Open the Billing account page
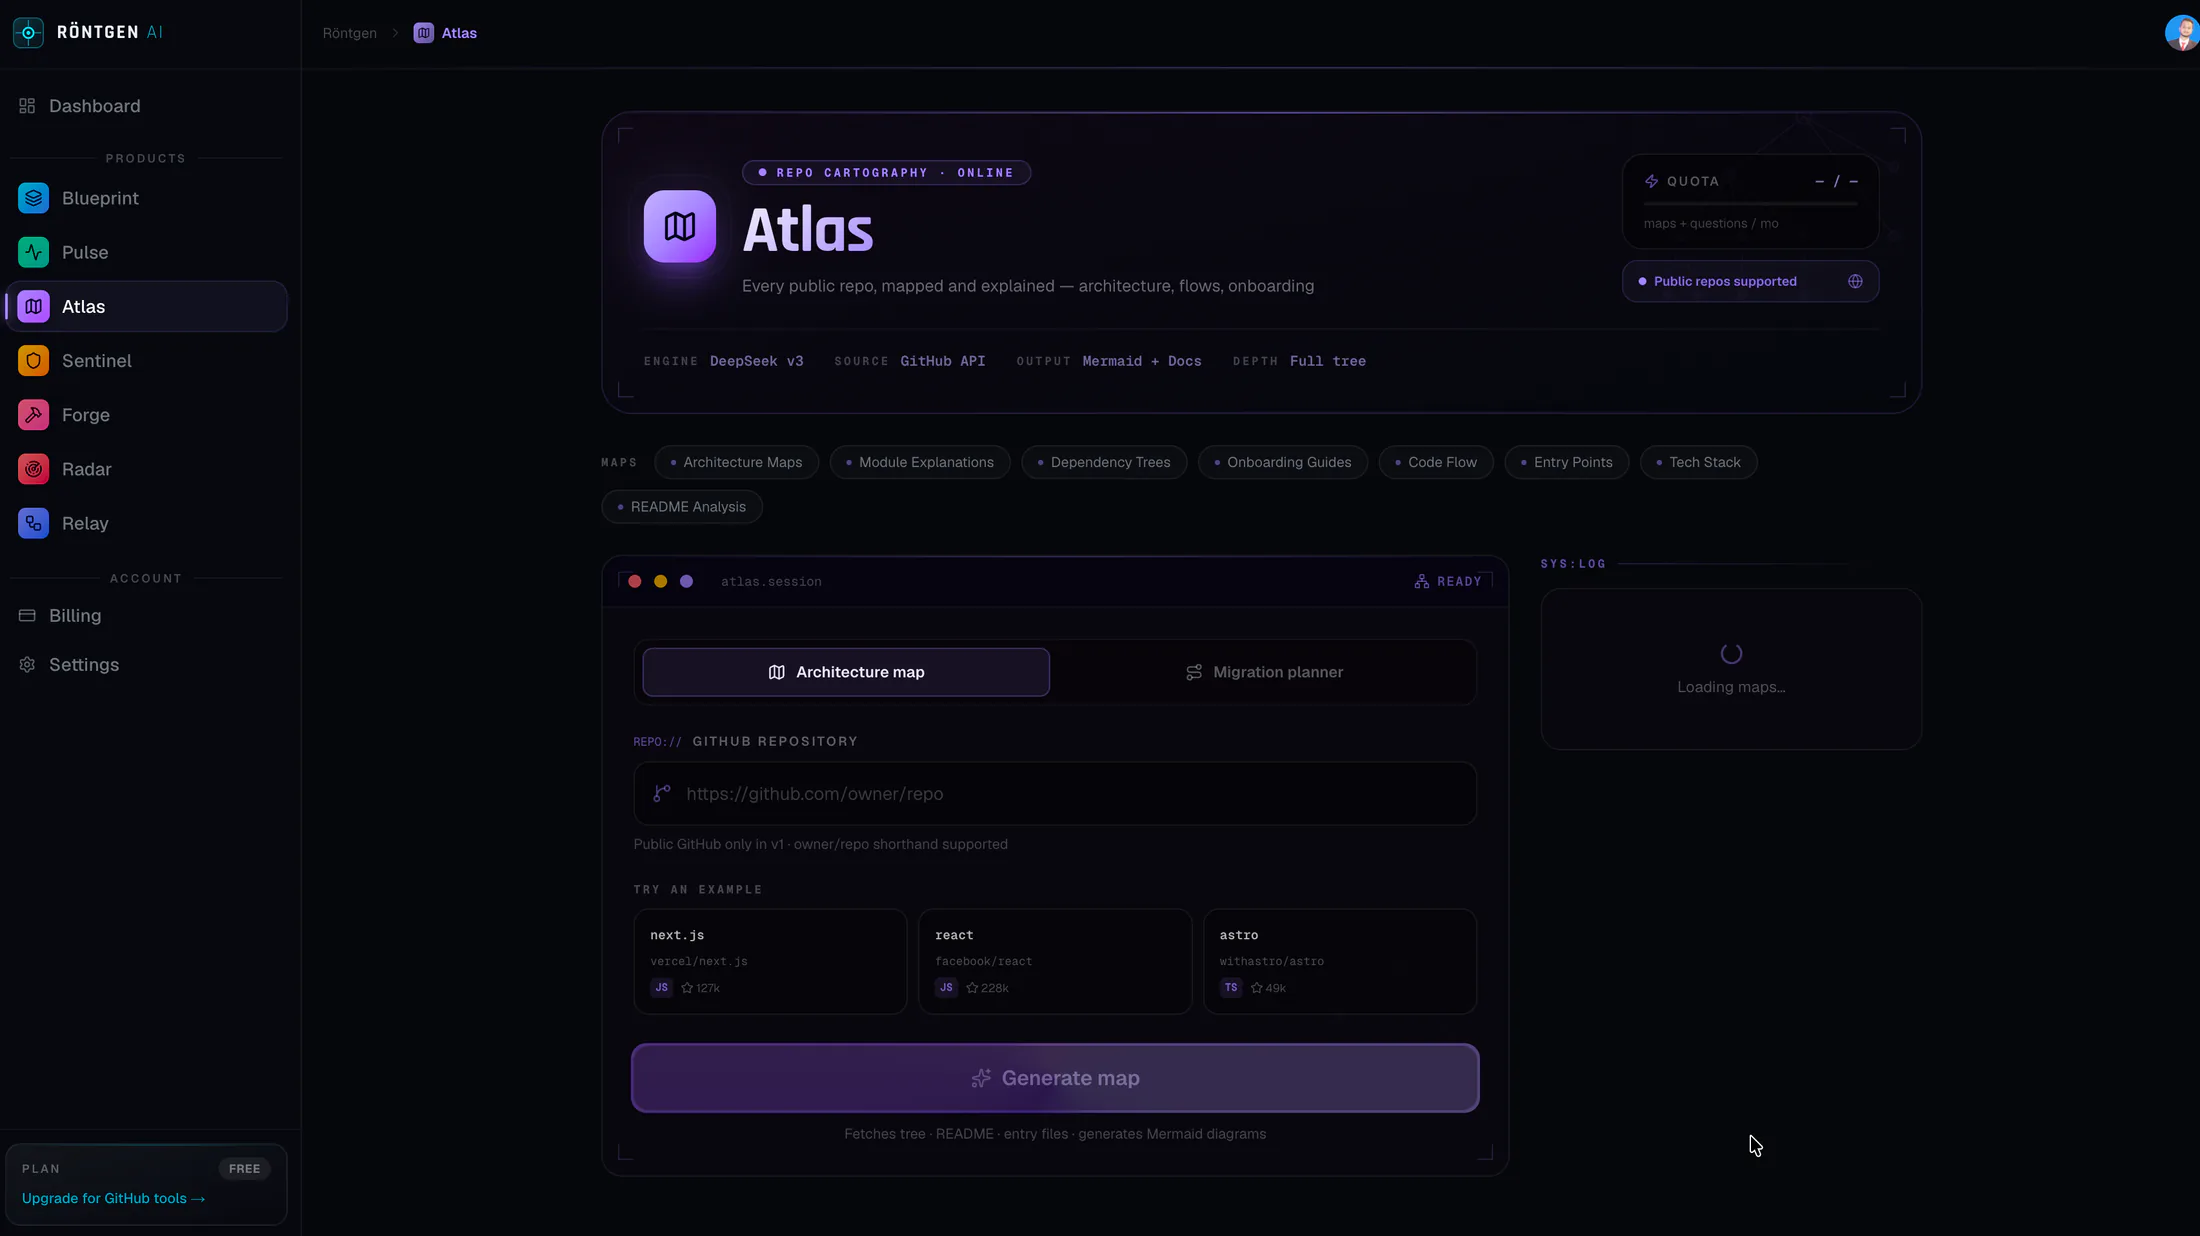The height and width of the screenshot is (1236, 2200). [146, 615]
